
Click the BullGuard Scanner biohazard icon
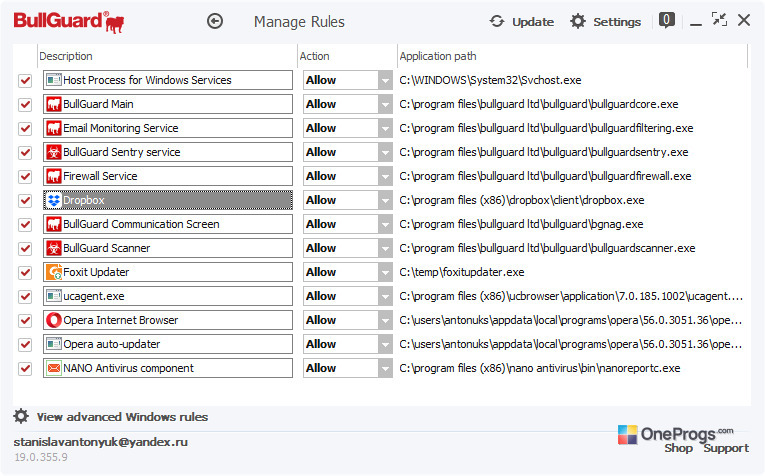pyautogui.click(x=54, y=248)
